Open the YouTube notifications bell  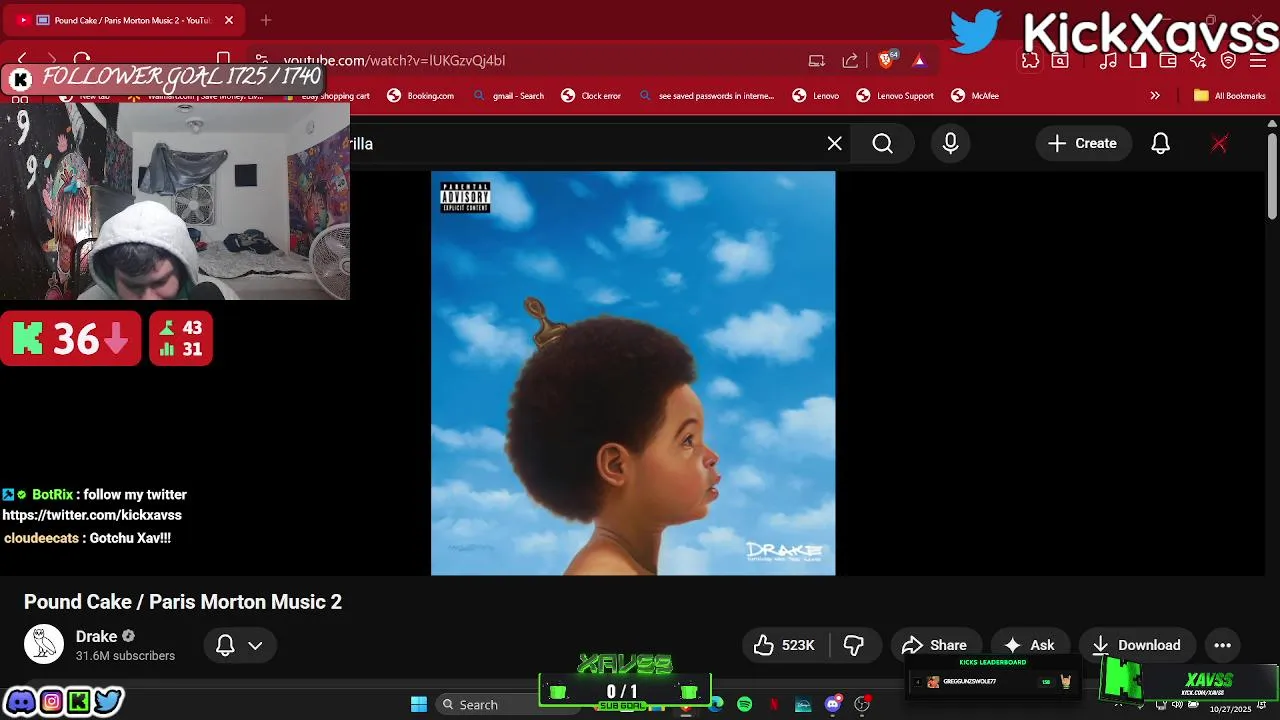(1161, 143)
